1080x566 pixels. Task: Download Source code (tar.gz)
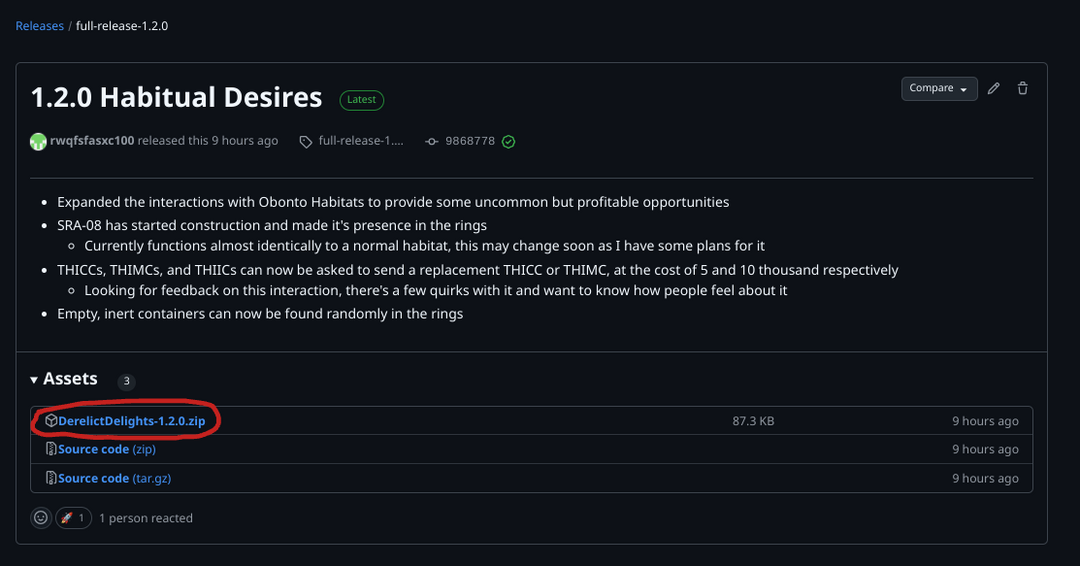click(114, 479)
